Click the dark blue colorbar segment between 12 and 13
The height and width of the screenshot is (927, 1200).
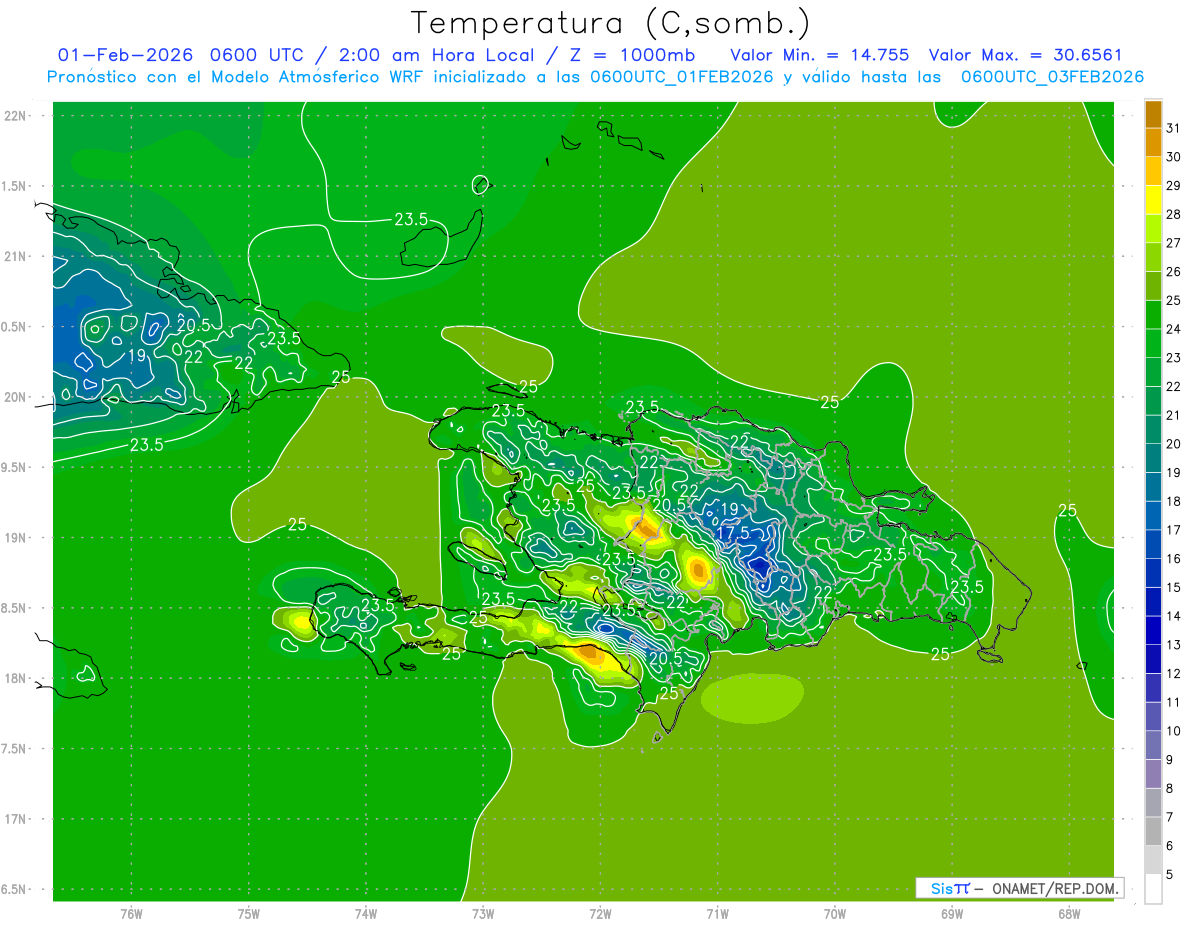[x=1153, y=659]
